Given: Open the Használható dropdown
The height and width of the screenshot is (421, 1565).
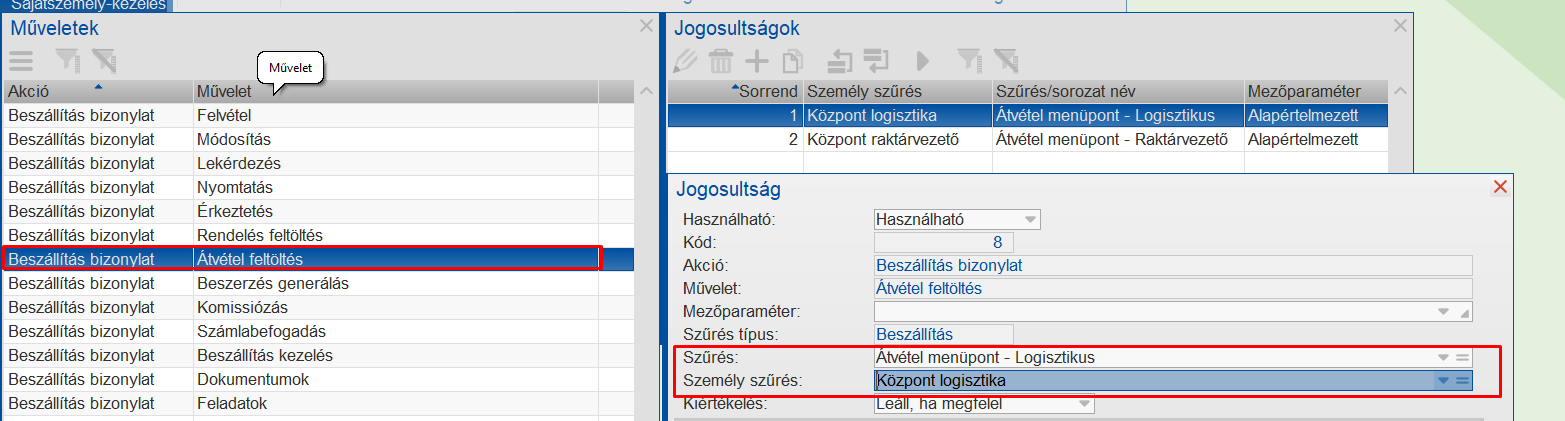Looking at the screenshot, I should (1030, 219).
